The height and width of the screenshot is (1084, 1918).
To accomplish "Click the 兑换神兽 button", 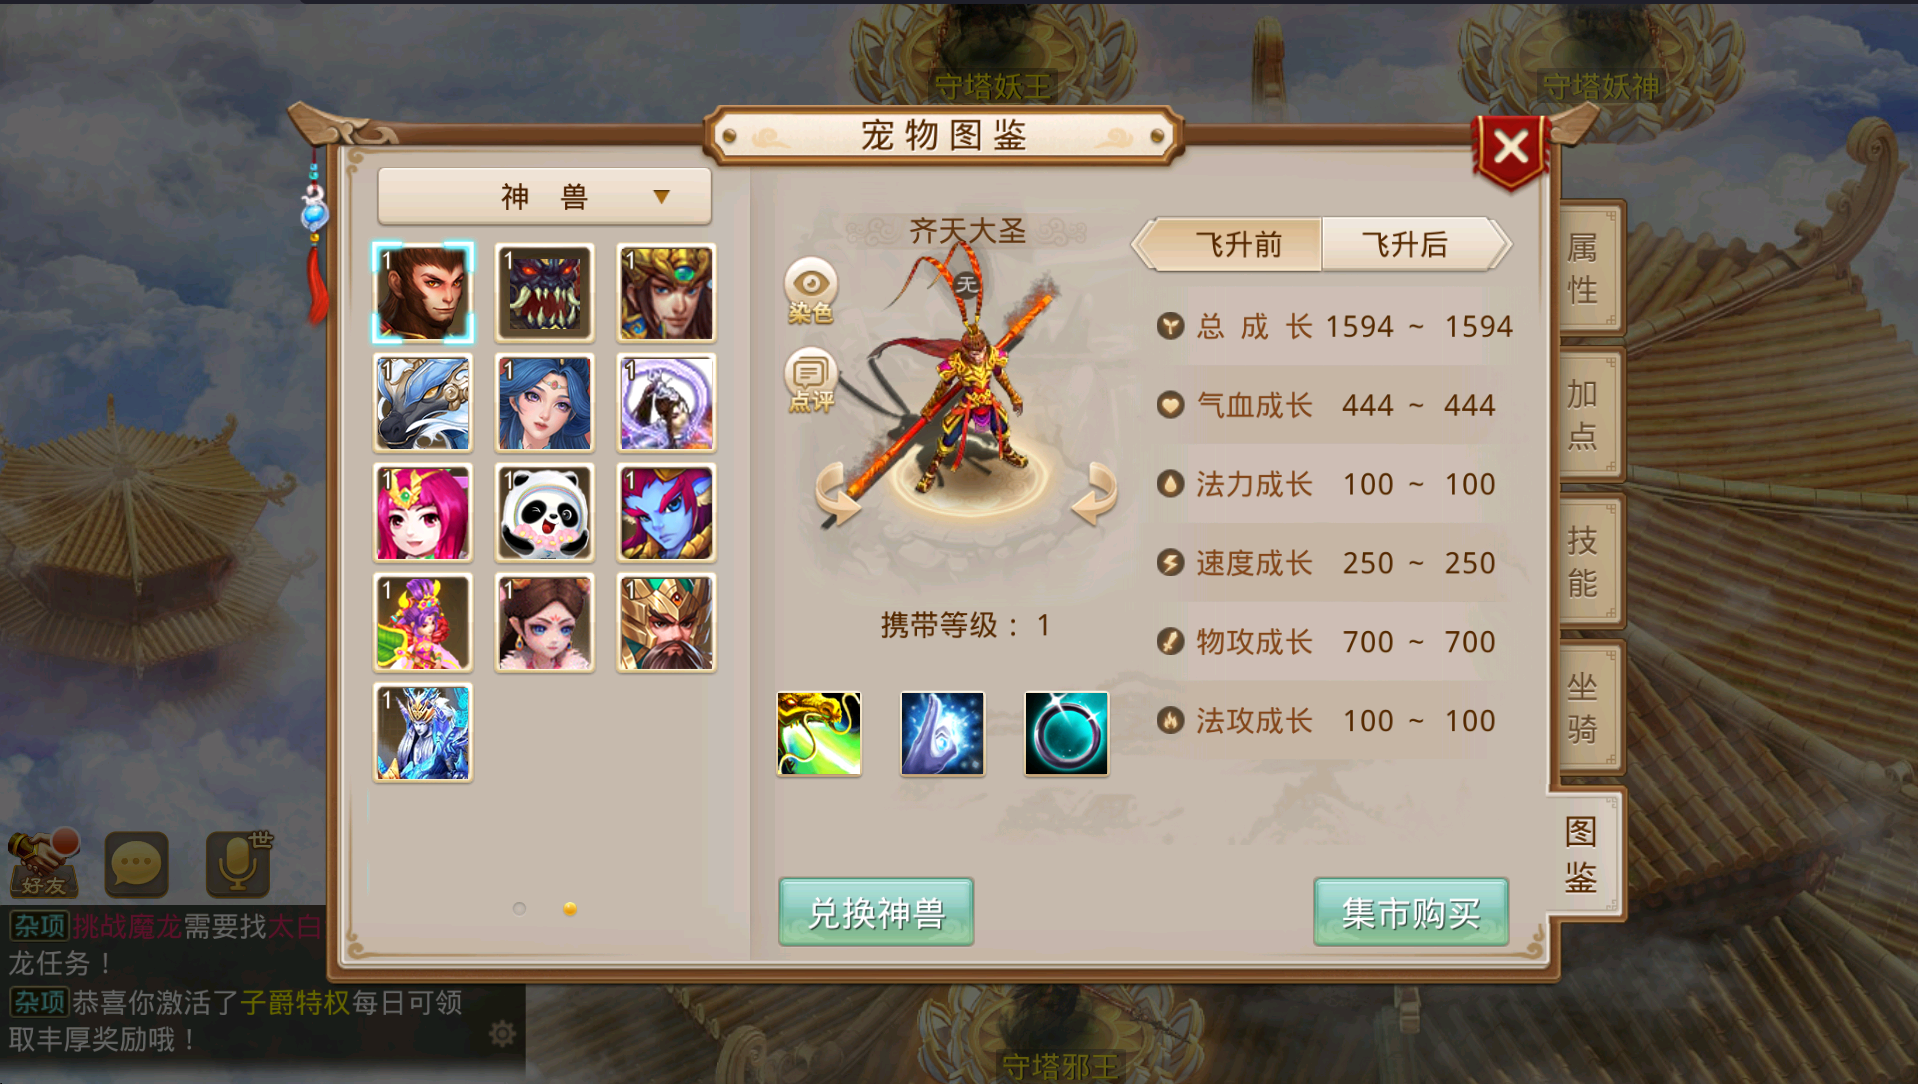I will [876, 912].
